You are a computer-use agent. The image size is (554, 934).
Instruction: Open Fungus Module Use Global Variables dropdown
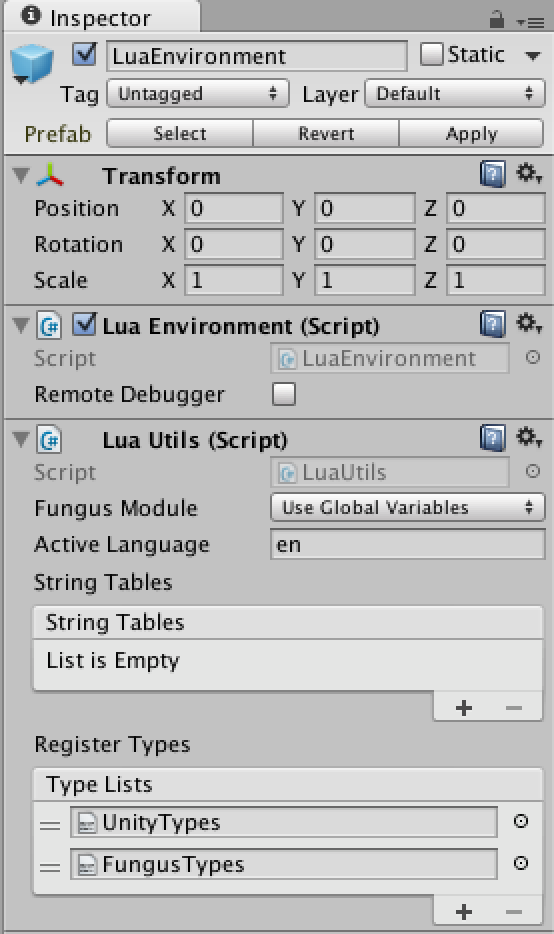point(407,508)
